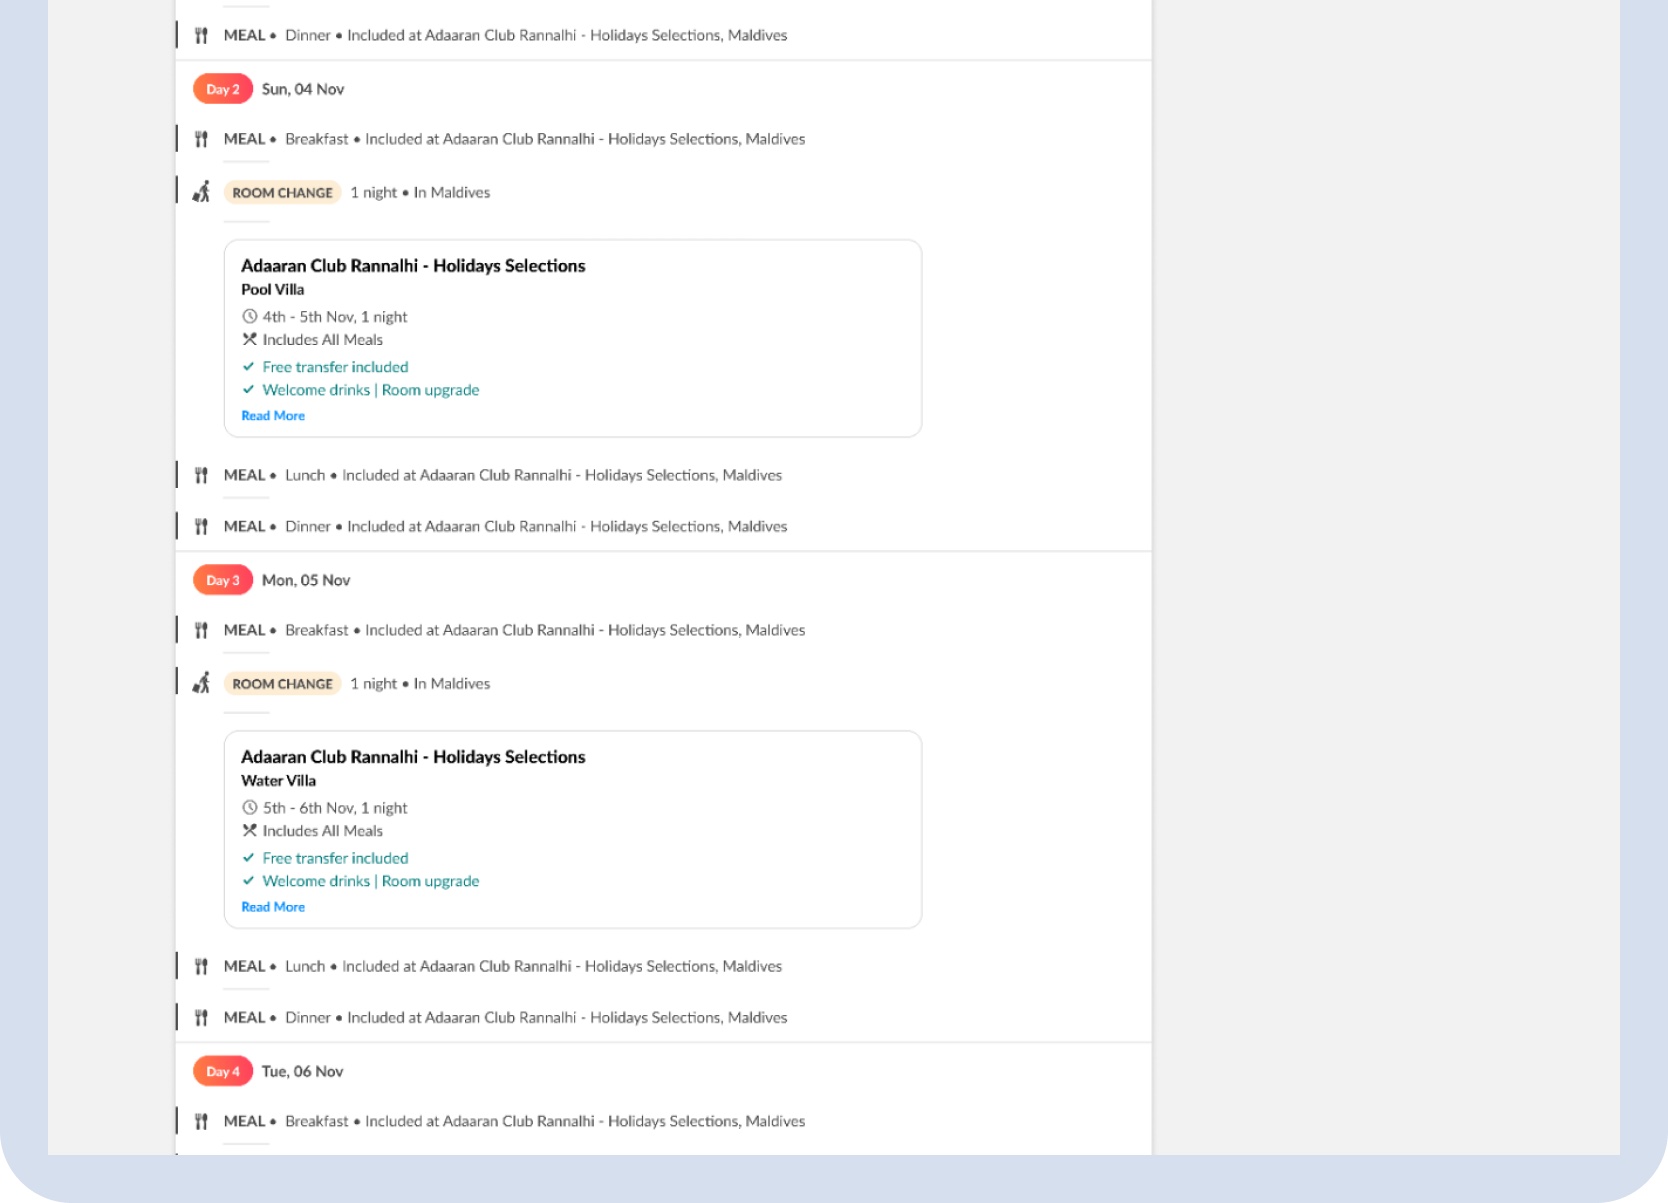
Task: Click '4th - 5th Nov, 1 night' stay dates
Action: coord(335,317)
